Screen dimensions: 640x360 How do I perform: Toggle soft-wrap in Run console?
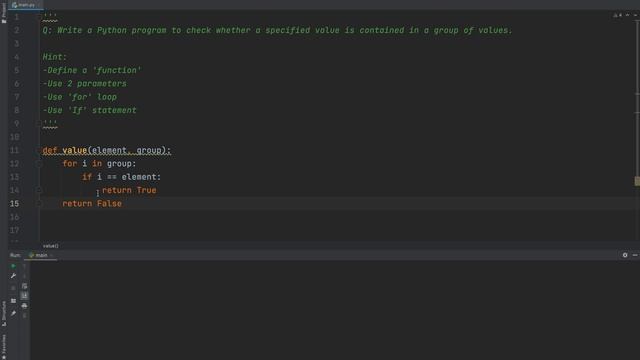click(24, 286)
